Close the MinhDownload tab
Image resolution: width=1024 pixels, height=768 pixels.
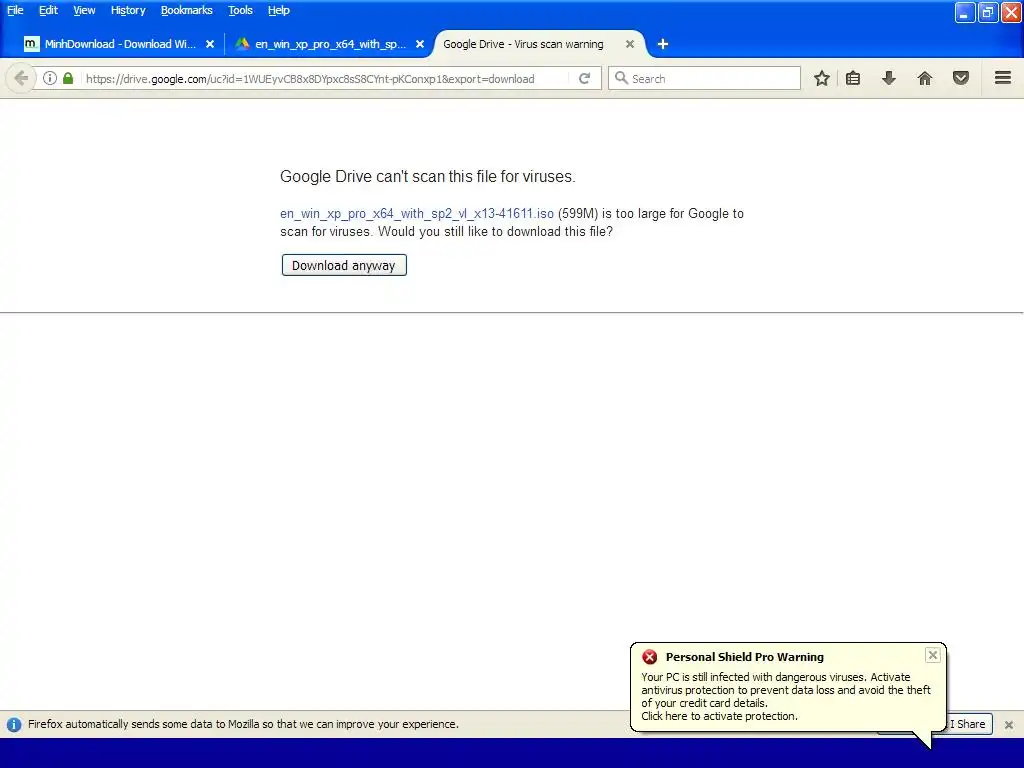(x=210, y=44)
